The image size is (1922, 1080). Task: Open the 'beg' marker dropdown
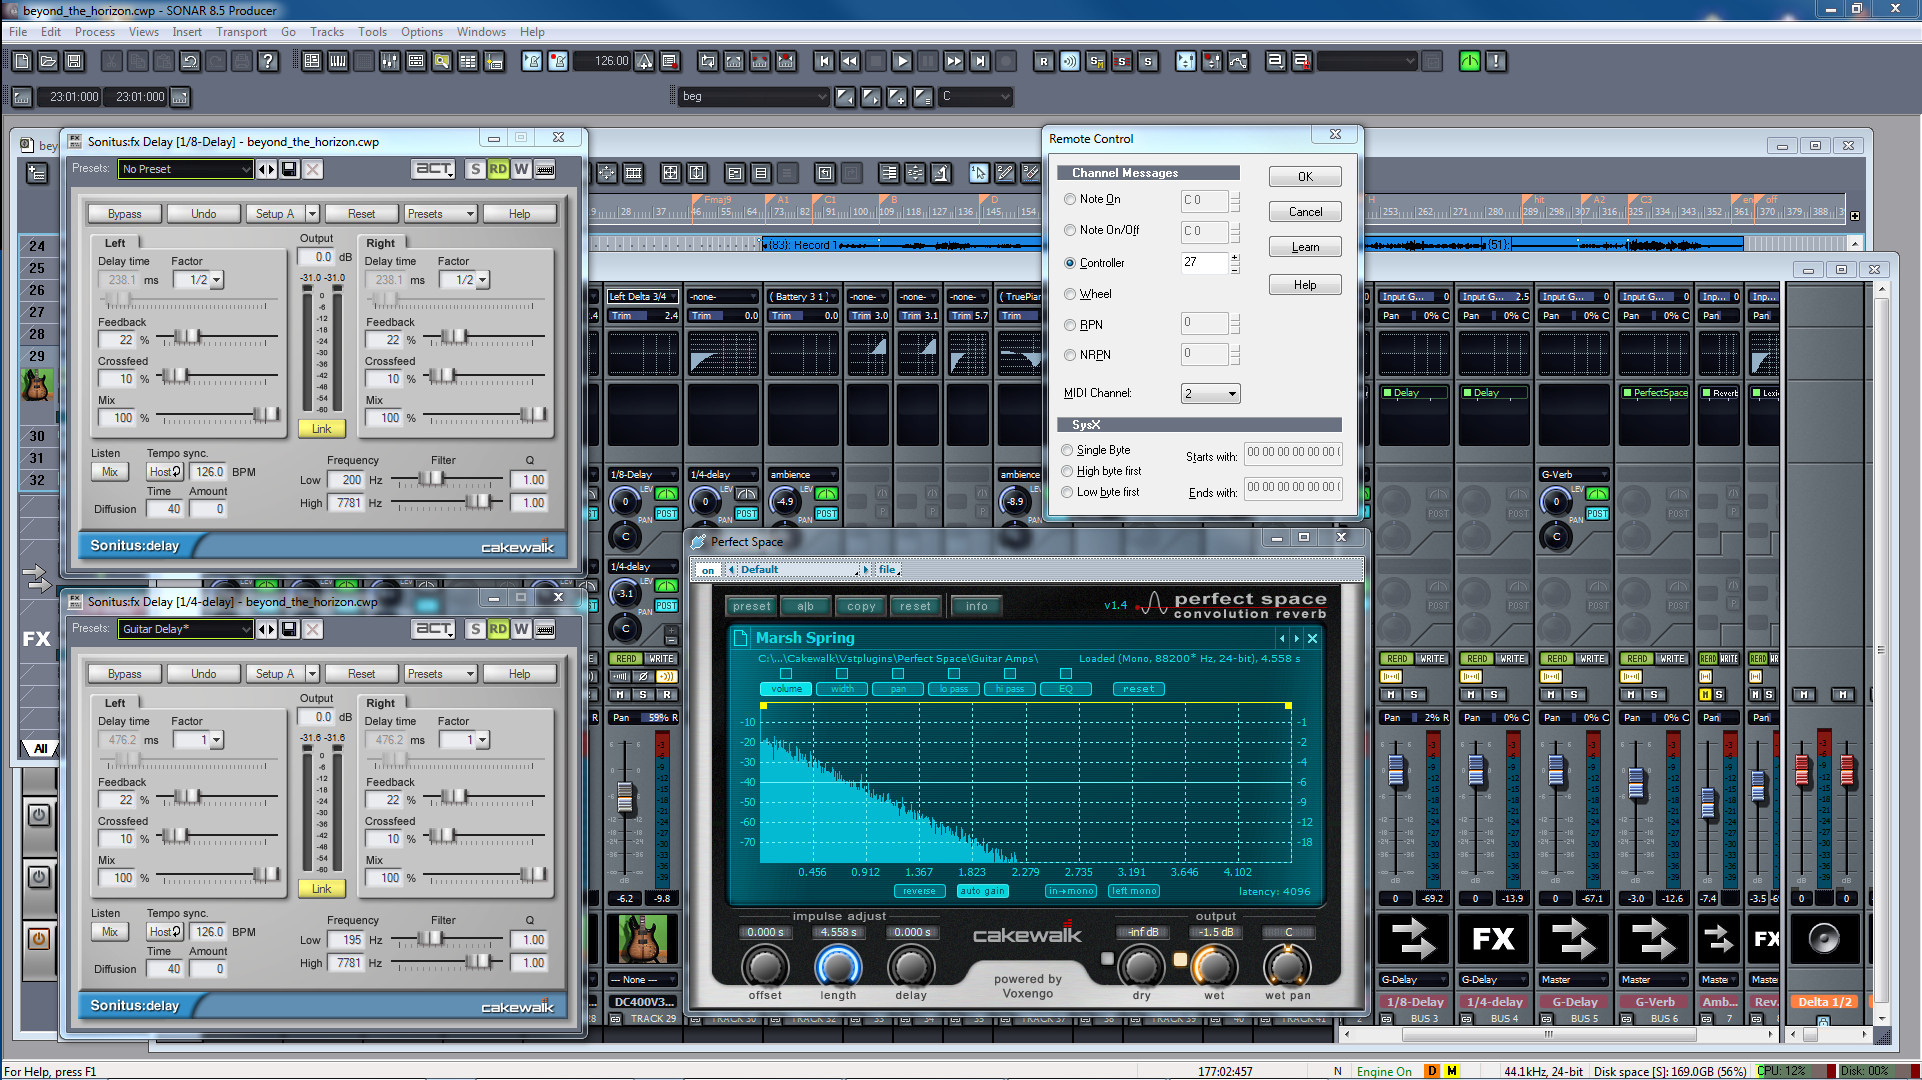click(755, 97)
